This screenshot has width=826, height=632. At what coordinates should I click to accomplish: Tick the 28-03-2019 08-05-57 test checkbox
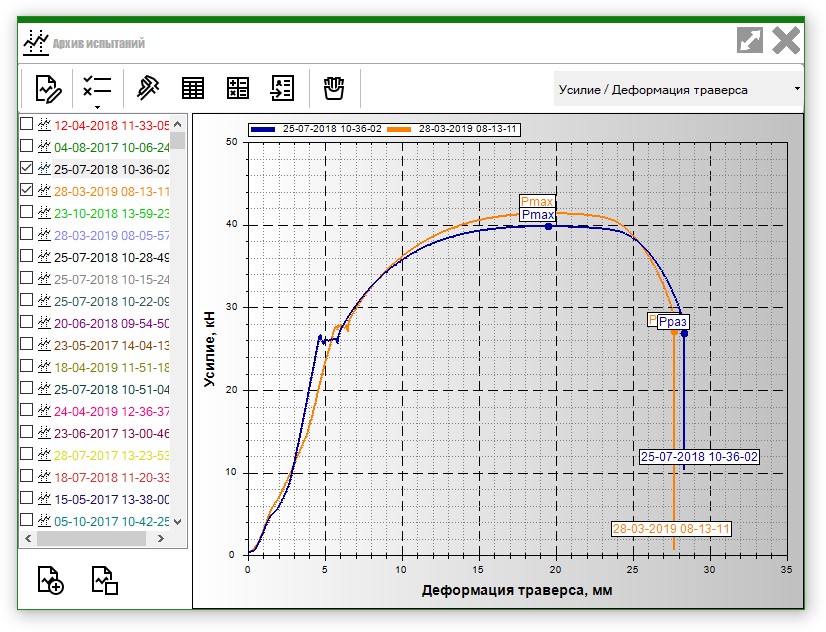coord(26,234)
